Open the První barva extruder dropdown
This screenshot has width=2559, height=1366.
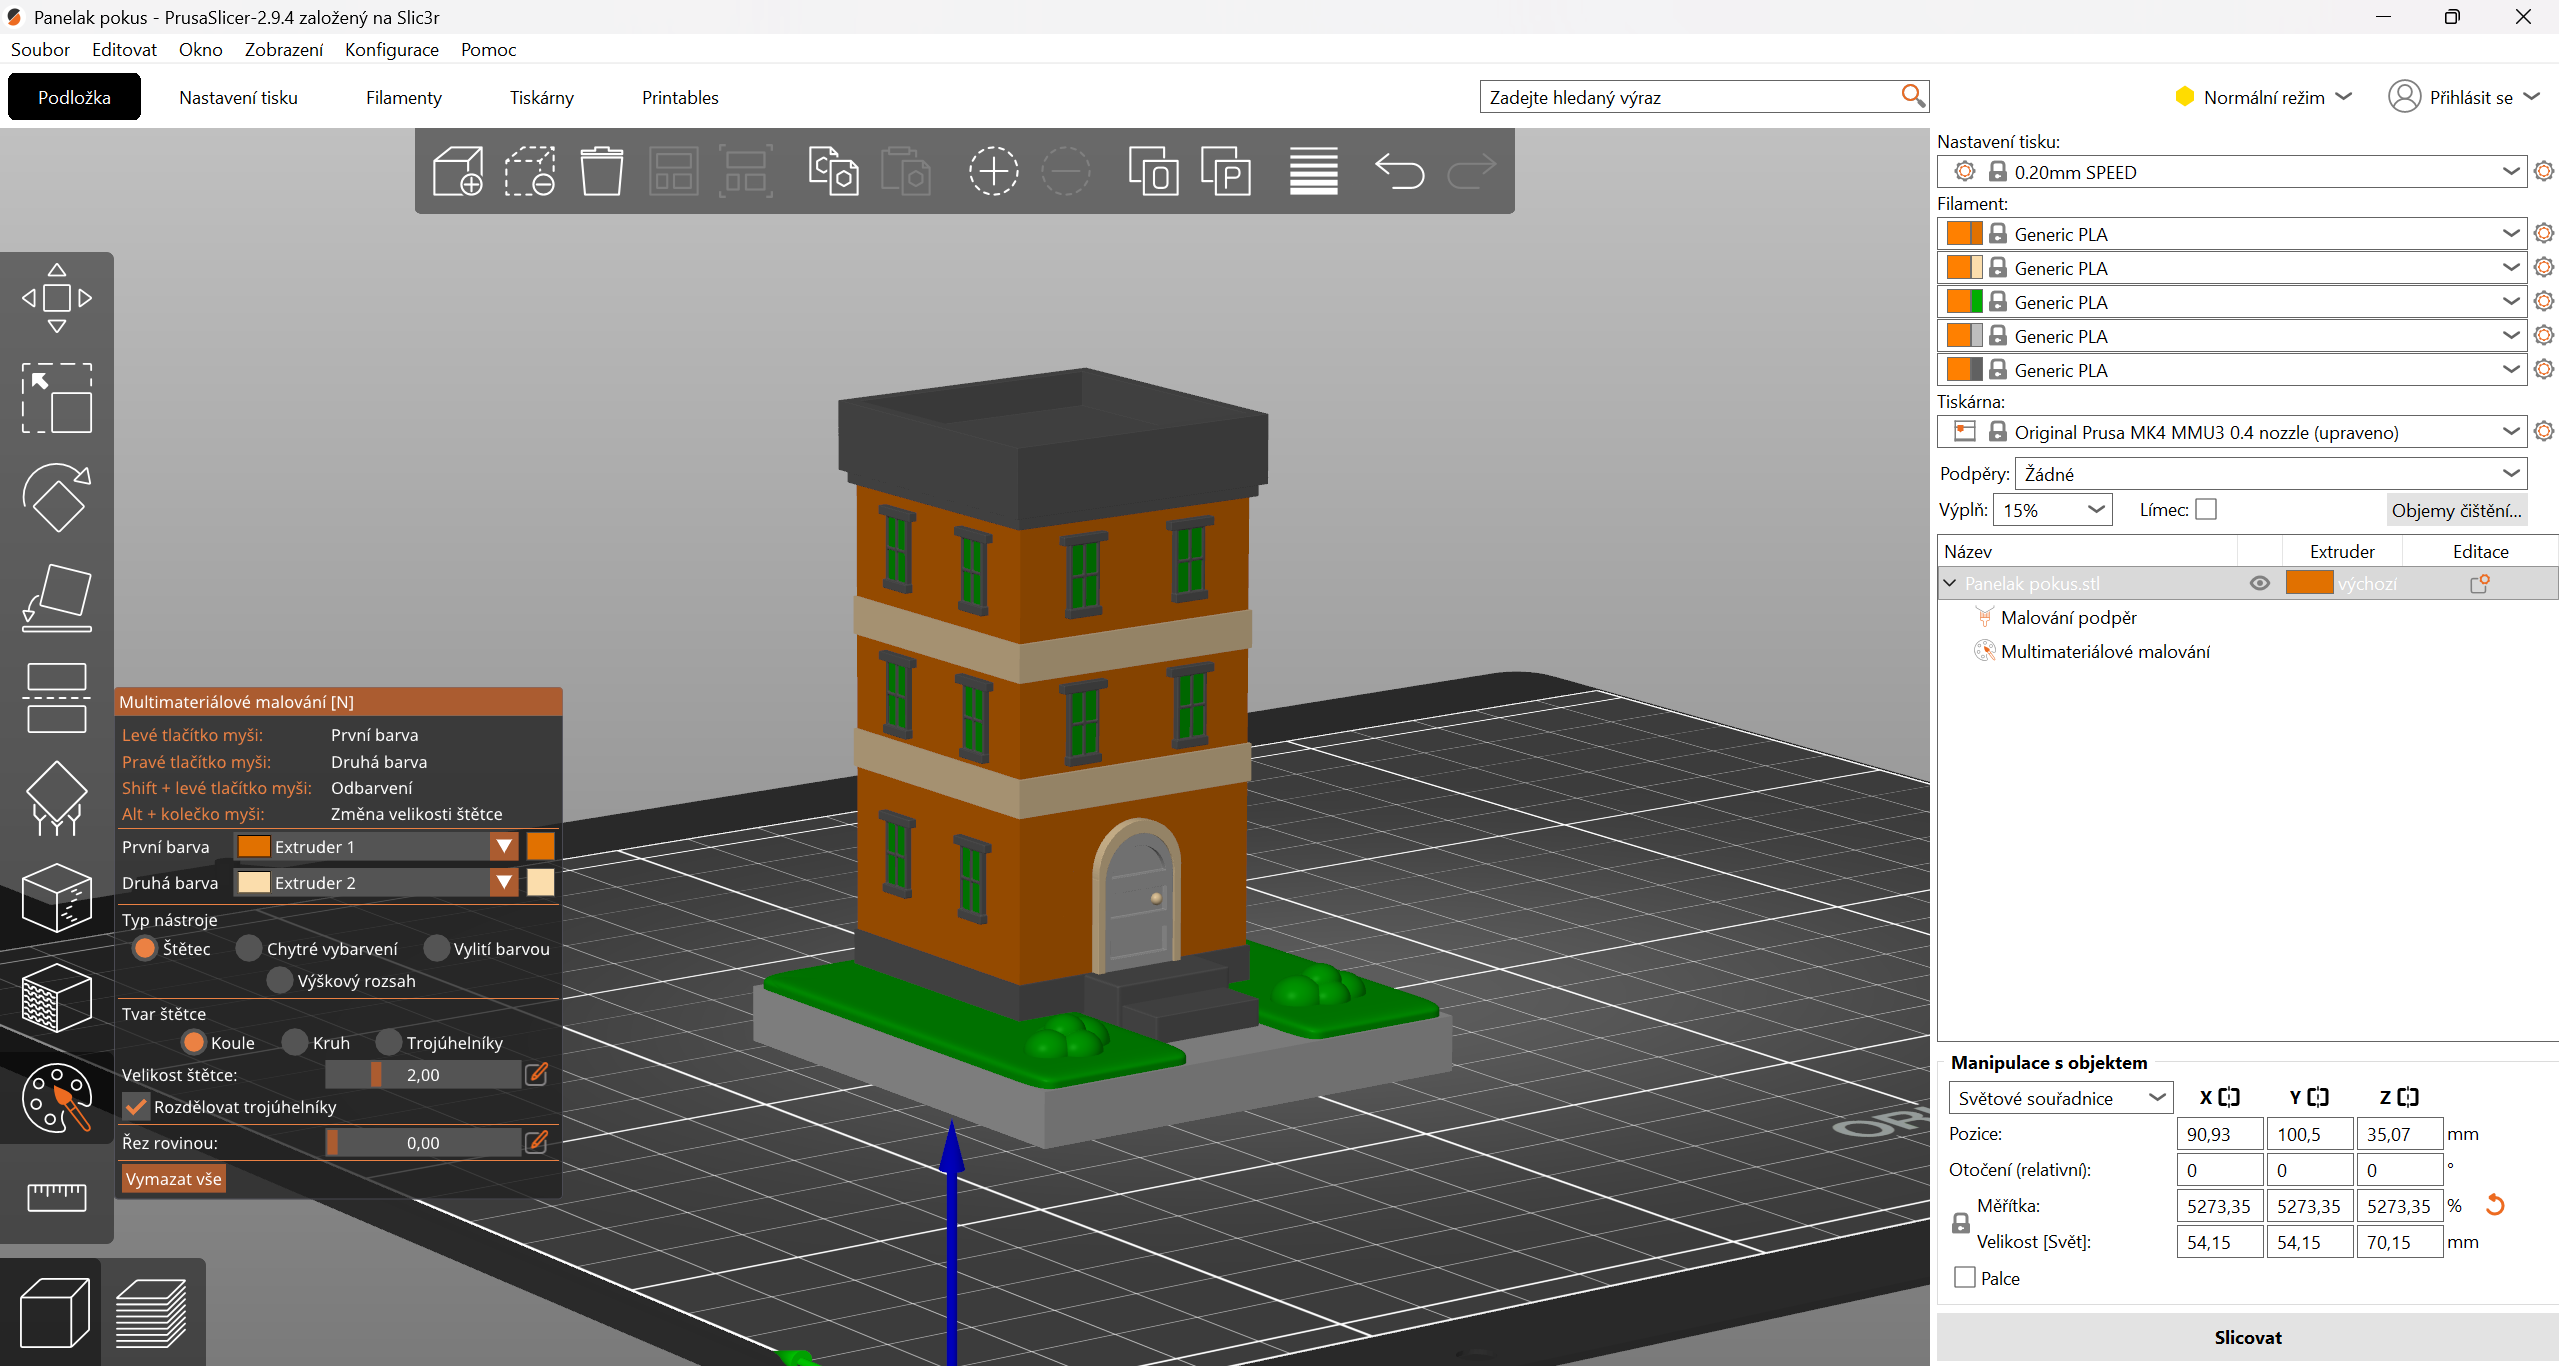504,847
